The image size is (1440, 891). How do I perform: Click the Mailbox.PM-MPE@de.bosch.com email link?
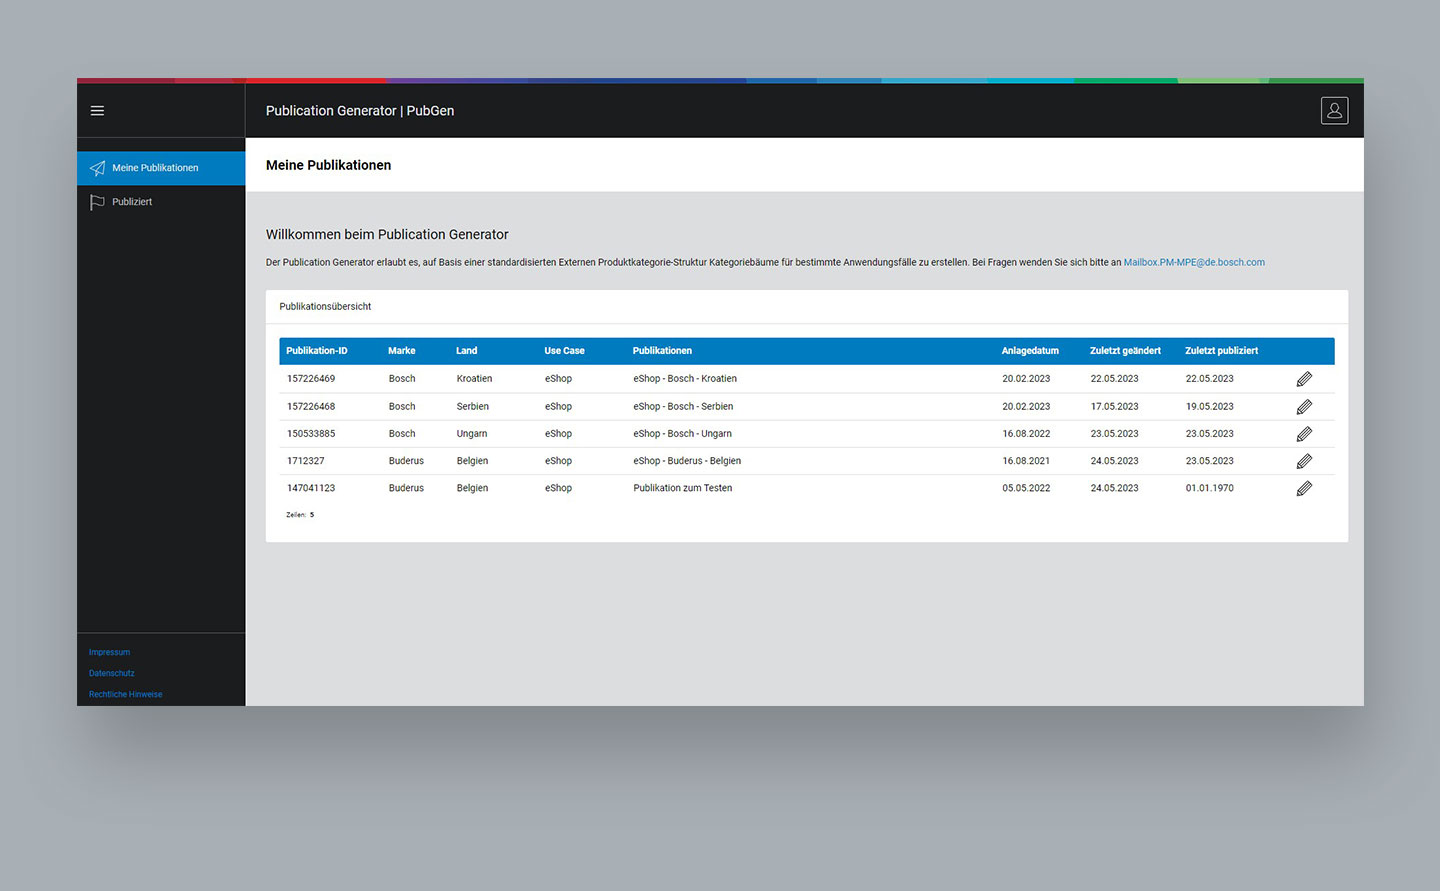coord(1193,263)
